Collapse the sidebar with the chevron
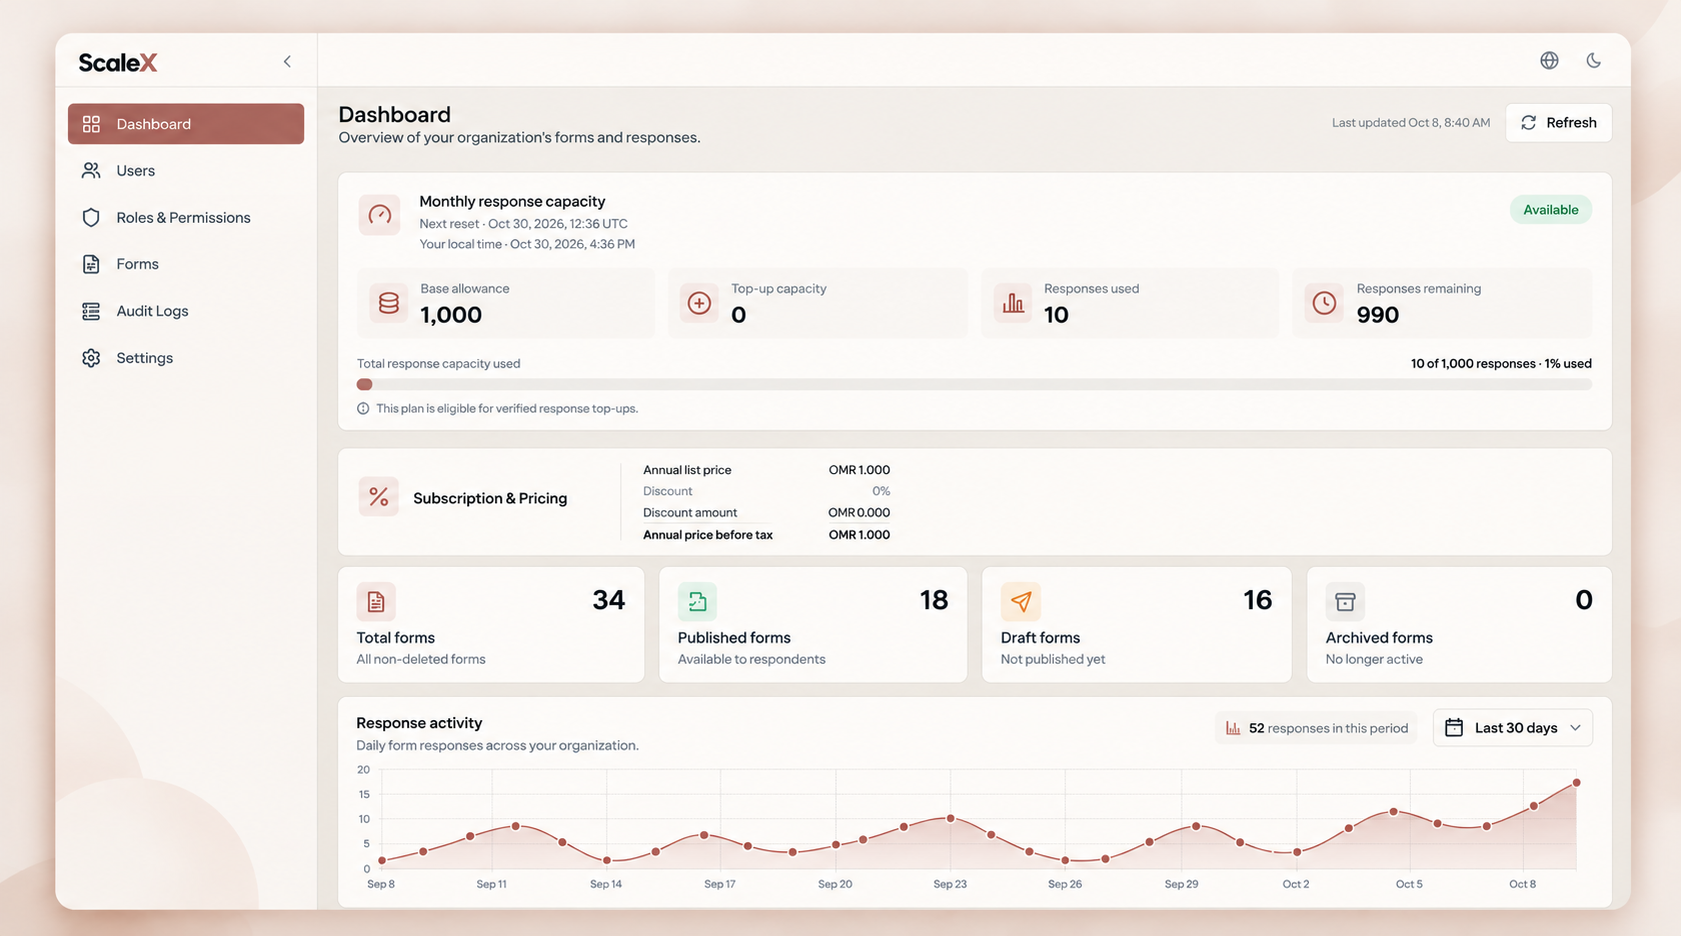This screenshot has width=1681, height=936. point(287,62)
